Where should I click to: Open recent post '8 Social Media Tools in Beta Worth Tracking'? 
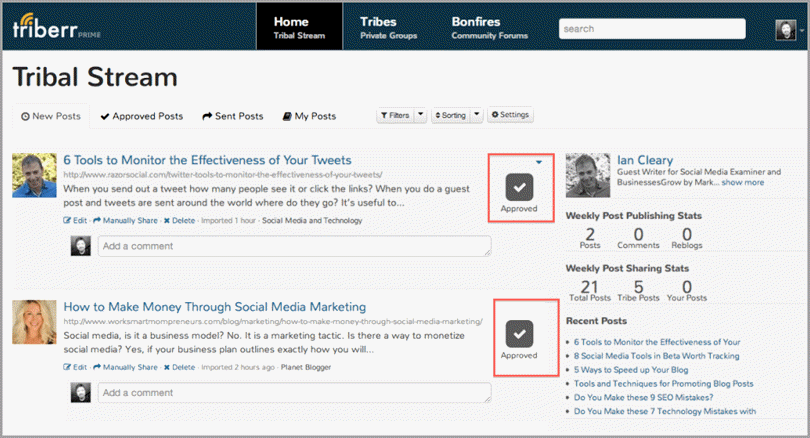pos(657,356)
